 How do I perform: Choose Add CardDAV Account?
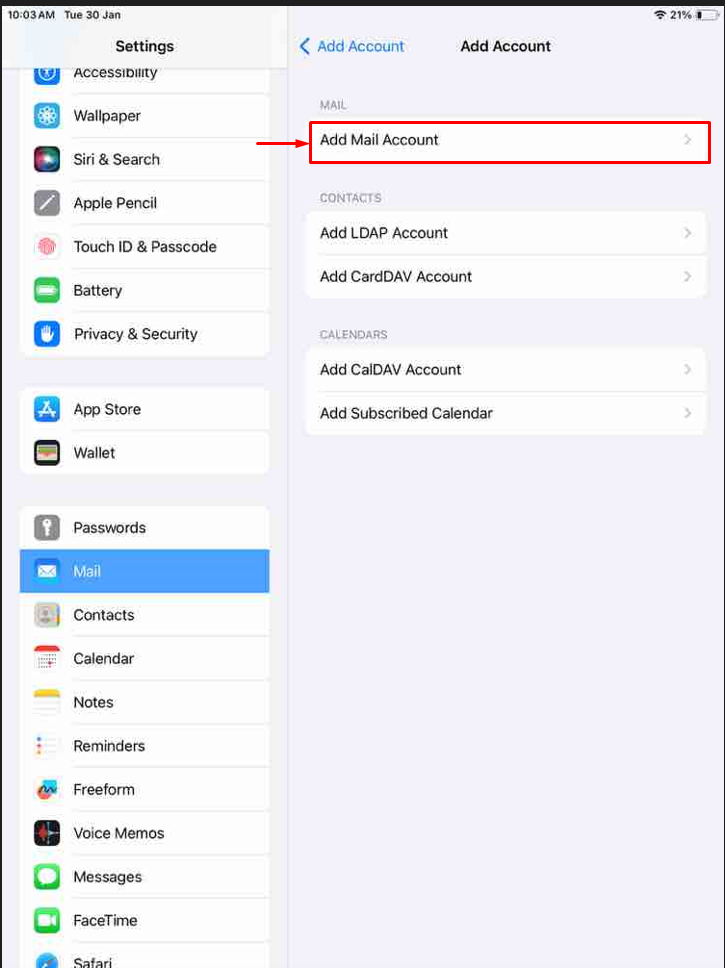pyautogui.click(x=506, y=277)
